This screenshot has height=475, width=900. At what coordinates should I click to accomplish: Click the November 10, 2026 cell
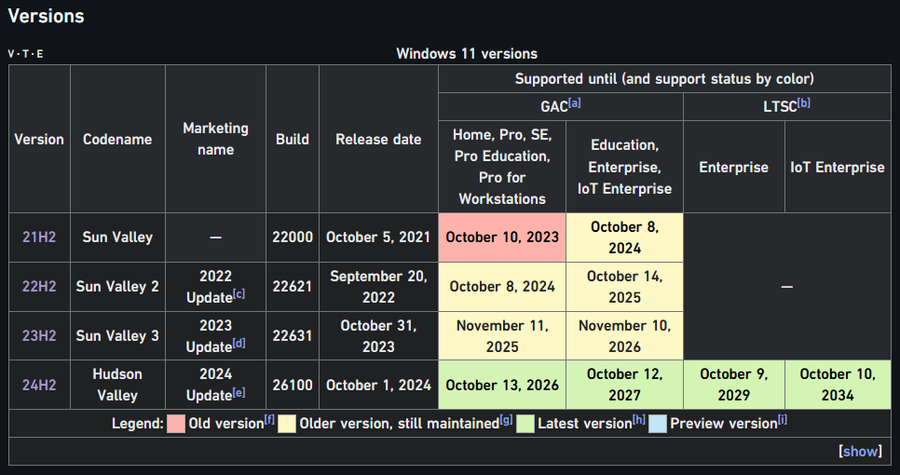(624, 336)
